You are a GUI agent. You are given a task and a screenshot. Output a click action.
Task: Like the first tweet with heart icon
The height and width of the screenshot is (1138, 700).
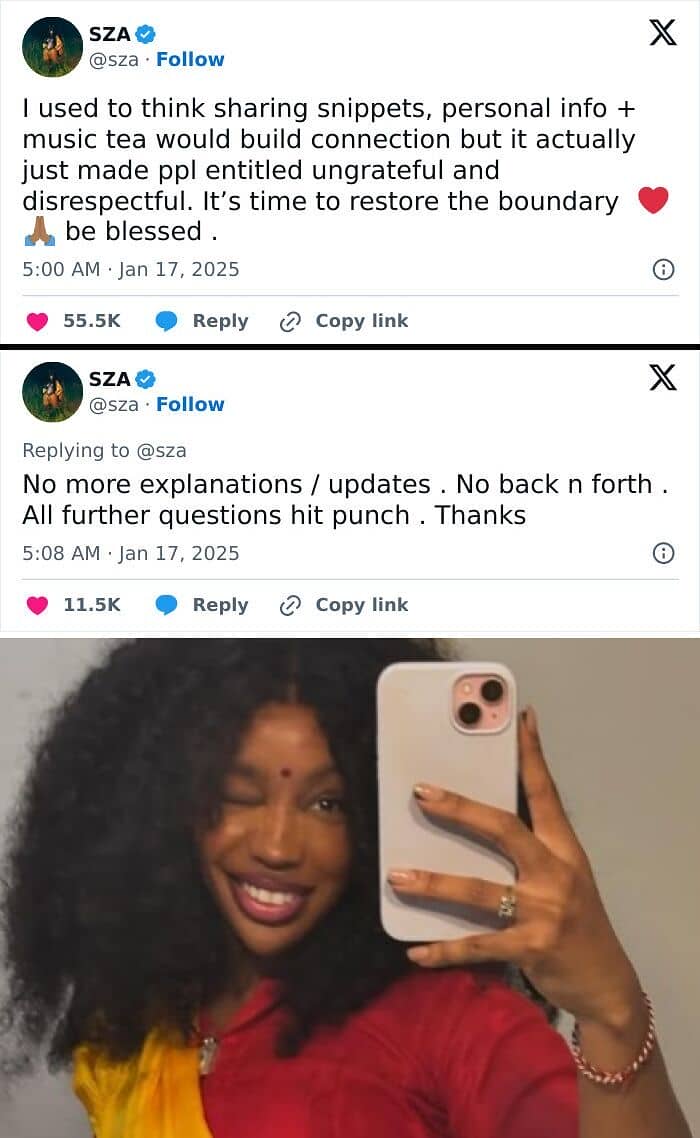click(37, 321)
